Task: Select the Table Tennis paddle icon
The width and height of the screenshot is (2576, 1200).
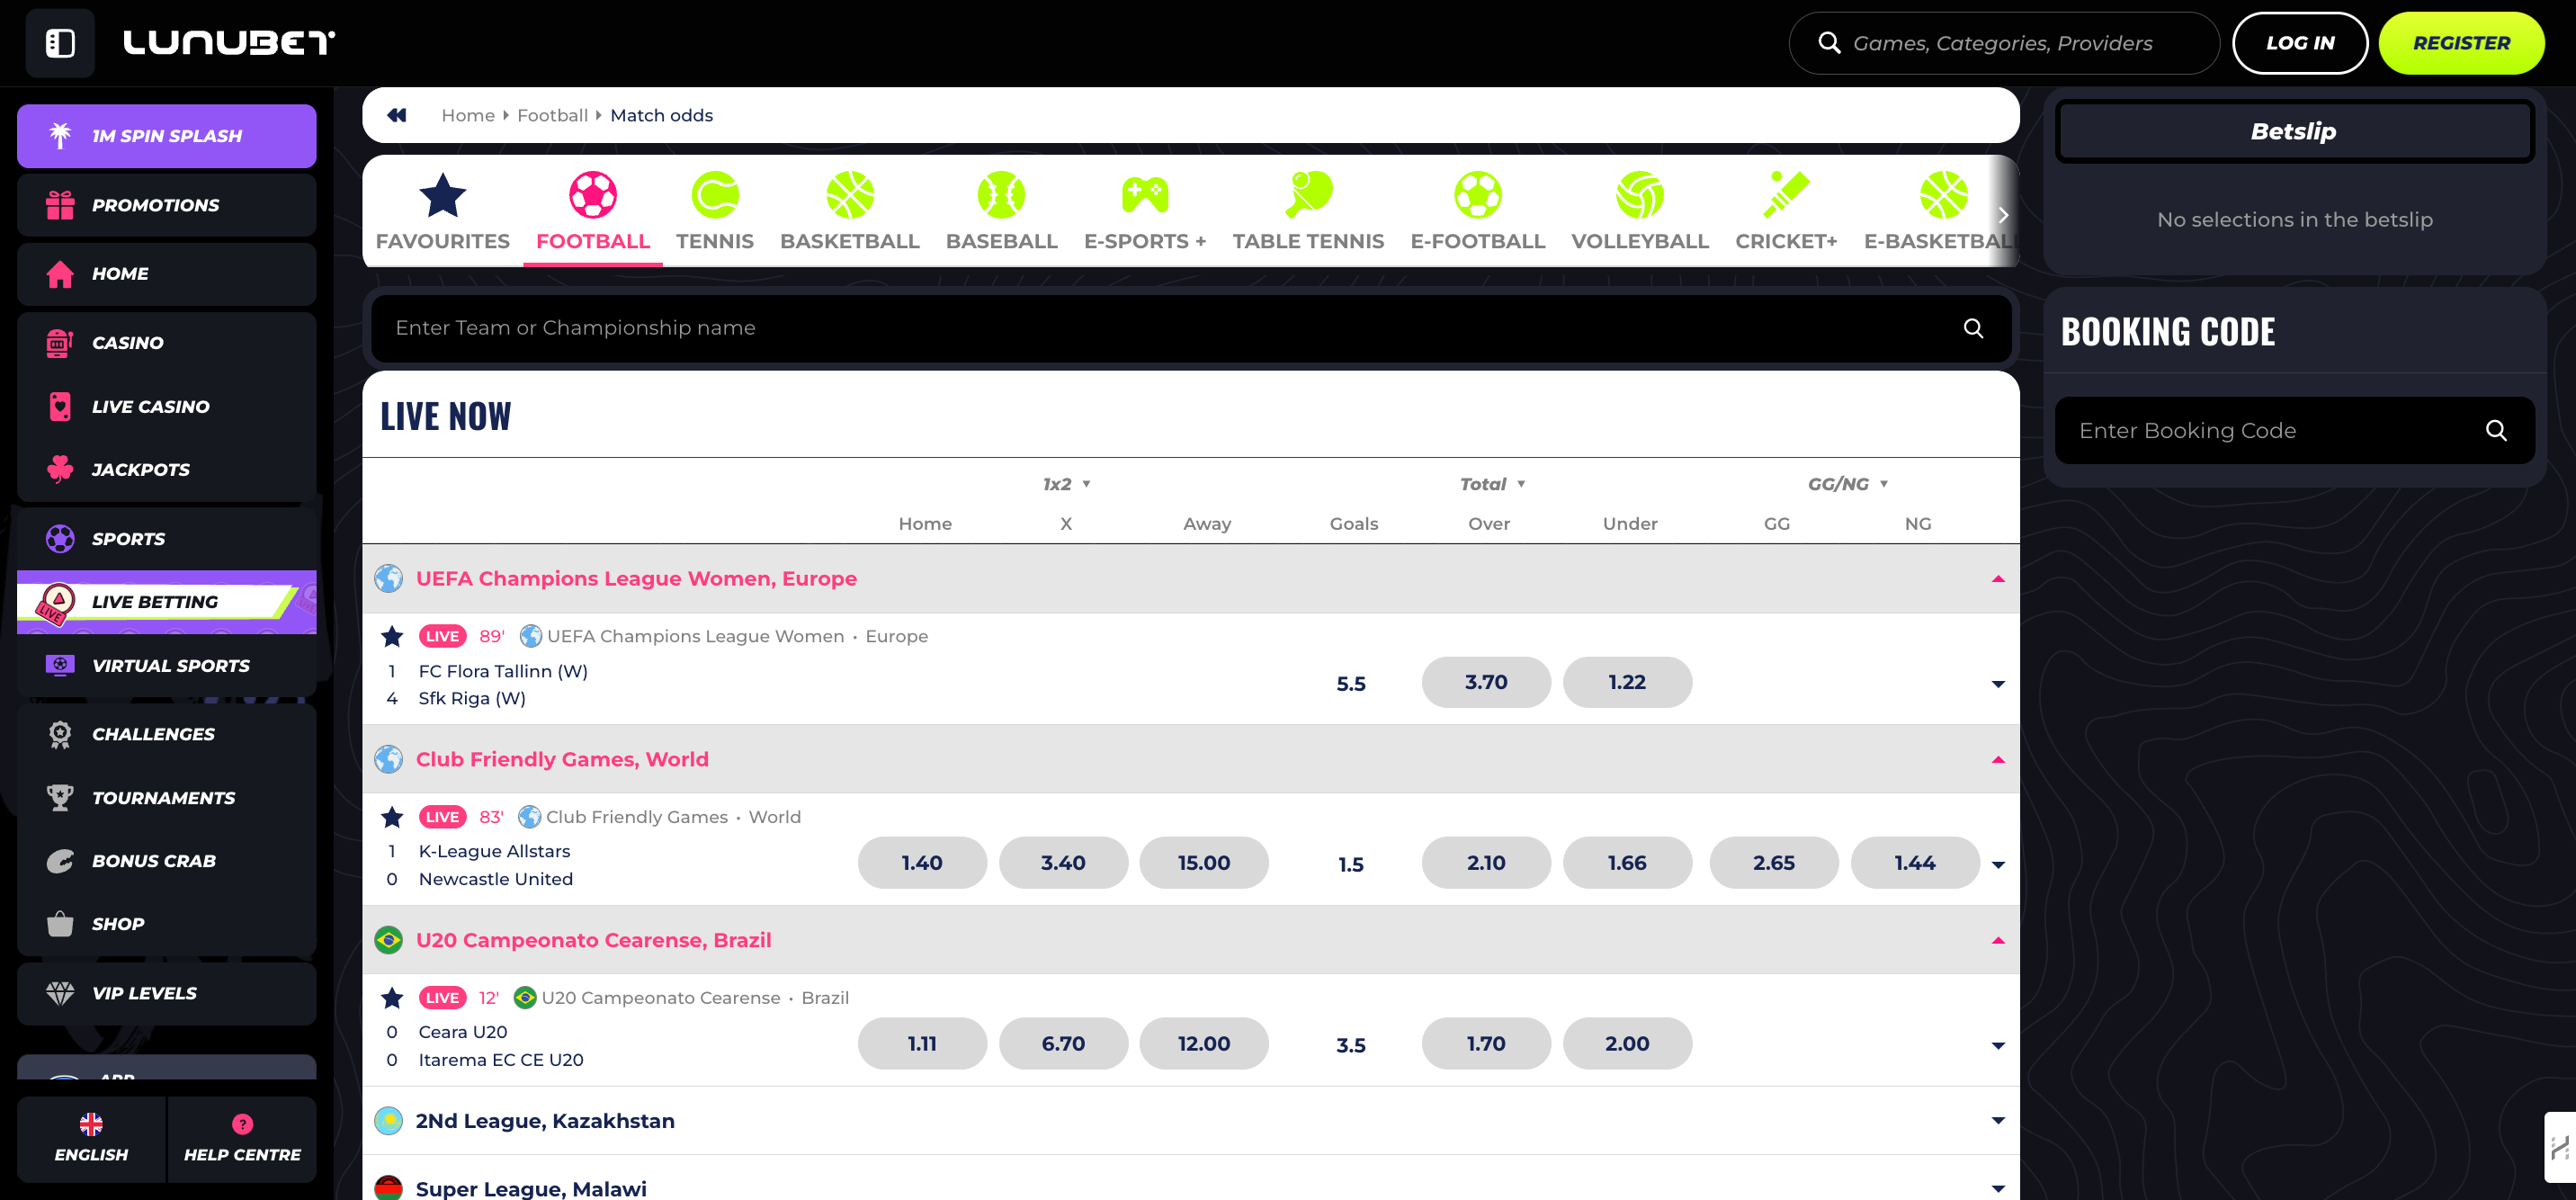Action: (1308, 195)
